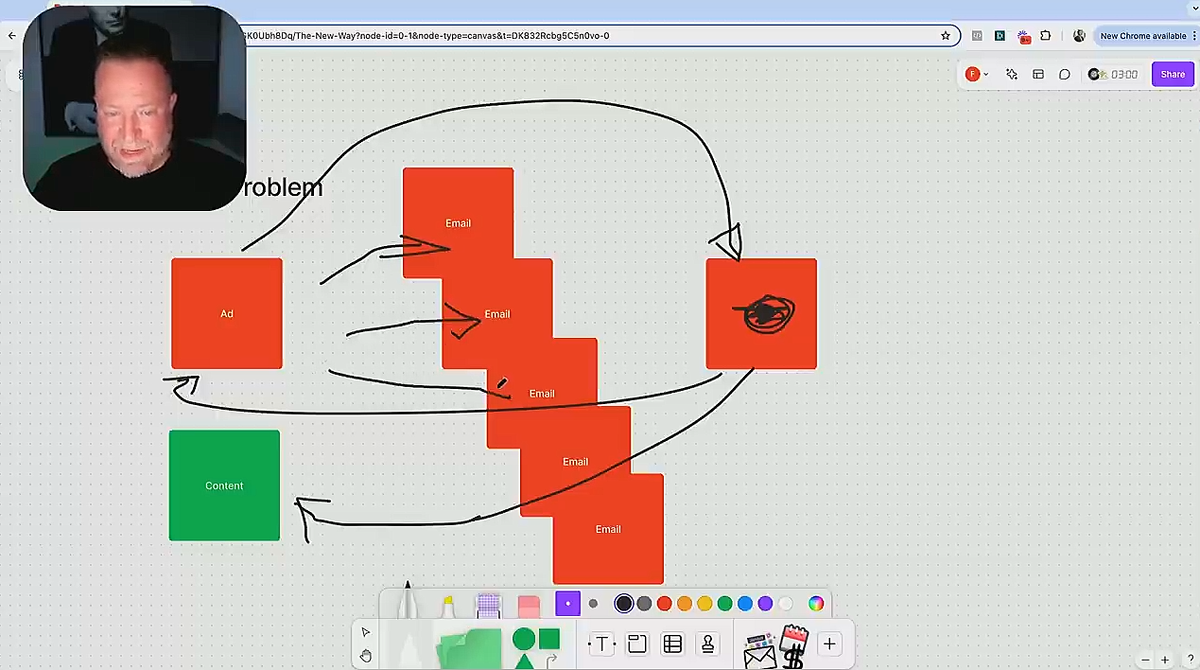Zoom out with the minus control
Screen dimensions: 1200x670
pyautogui.click(x=1145, y=660)
